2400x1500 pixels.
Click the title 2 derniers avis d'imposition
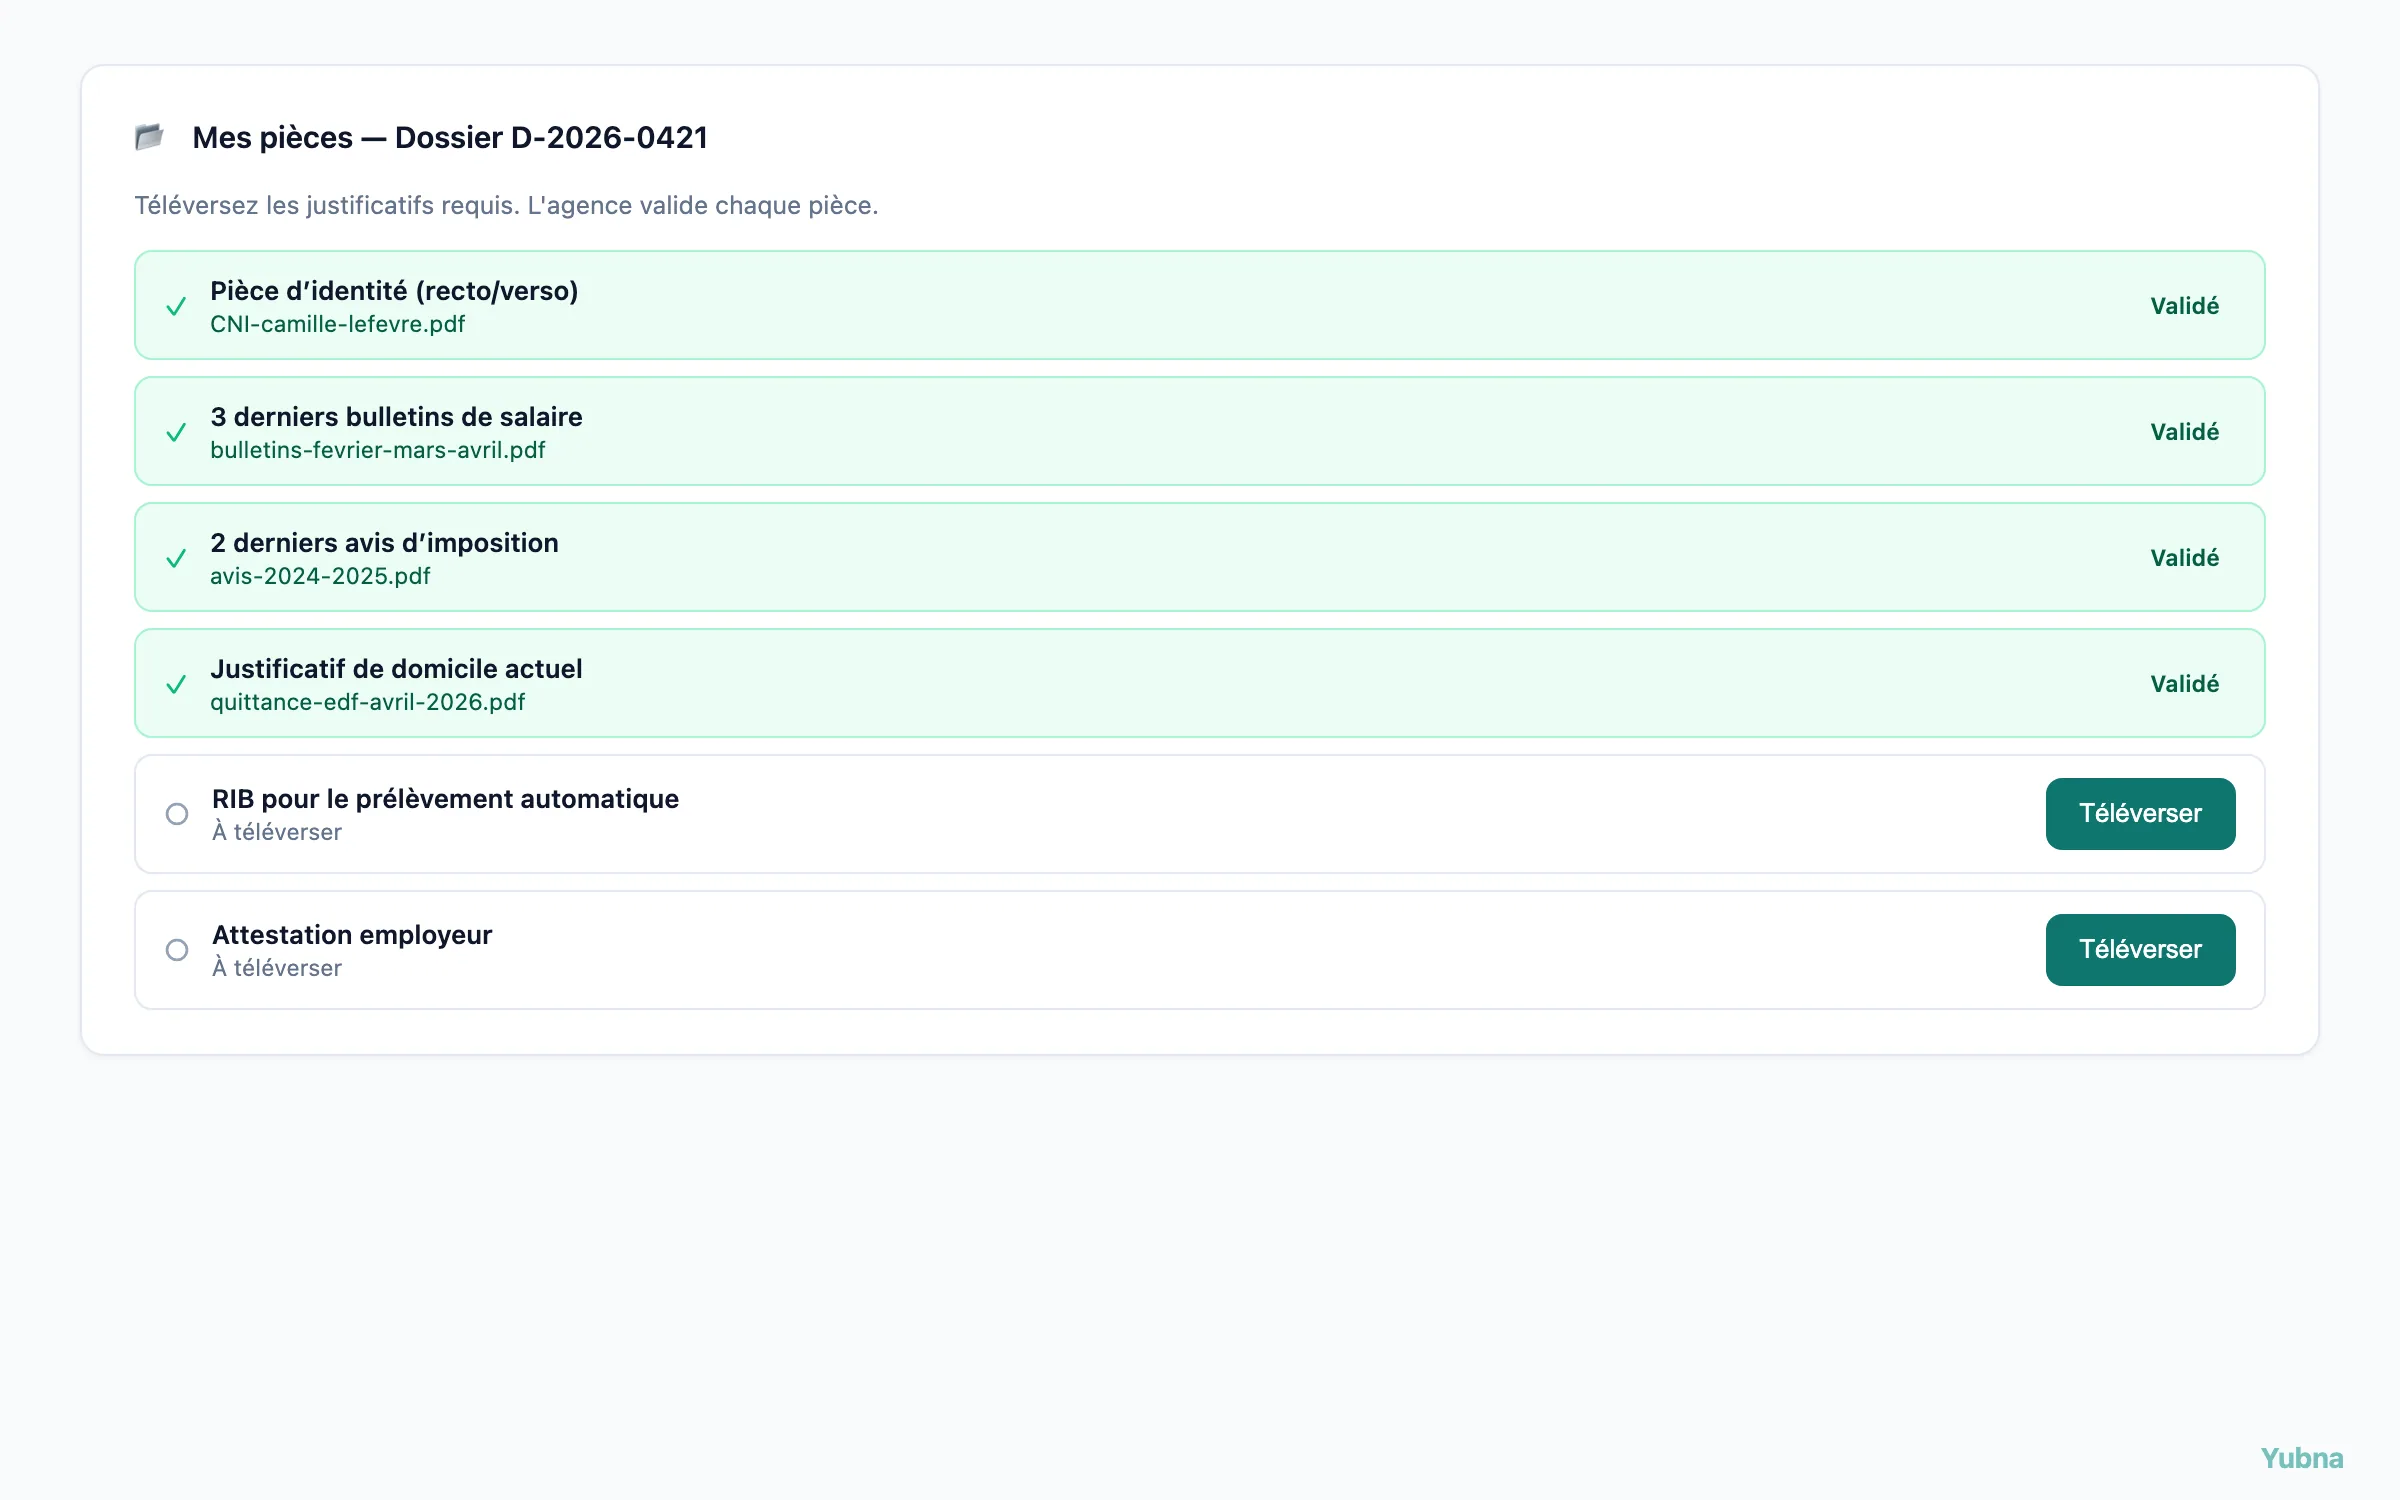[x=384, y=543]
